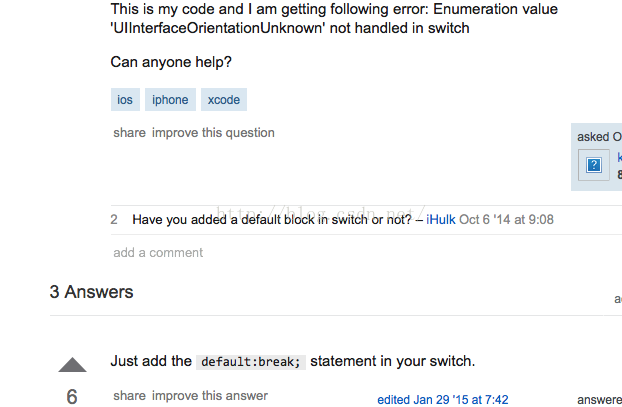This screenshot has width=622, height=407.
Task: Click share under the question
Action: coord(129,132)
